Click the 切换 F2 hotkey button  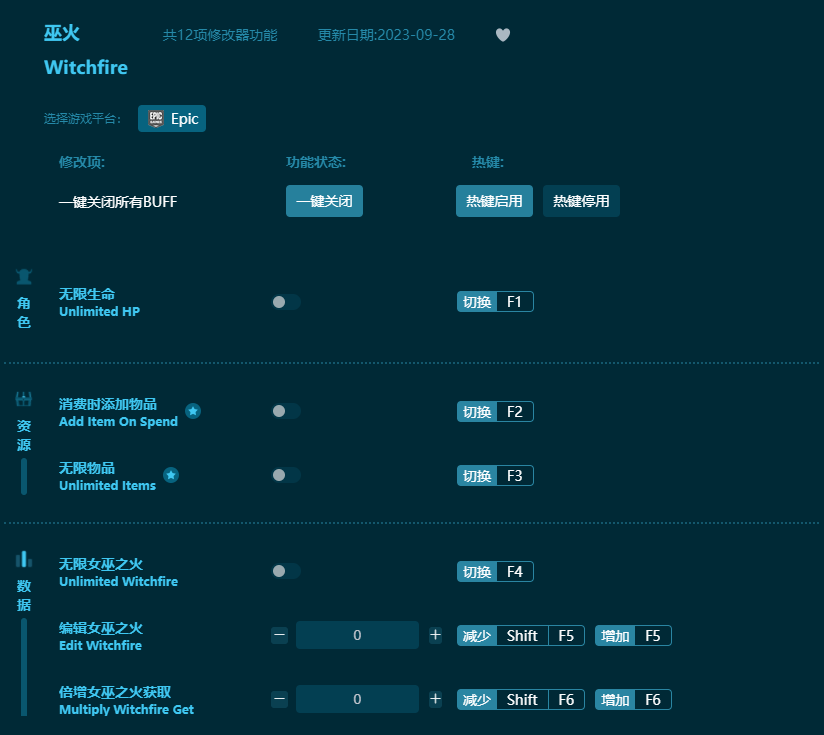[496, 411]
